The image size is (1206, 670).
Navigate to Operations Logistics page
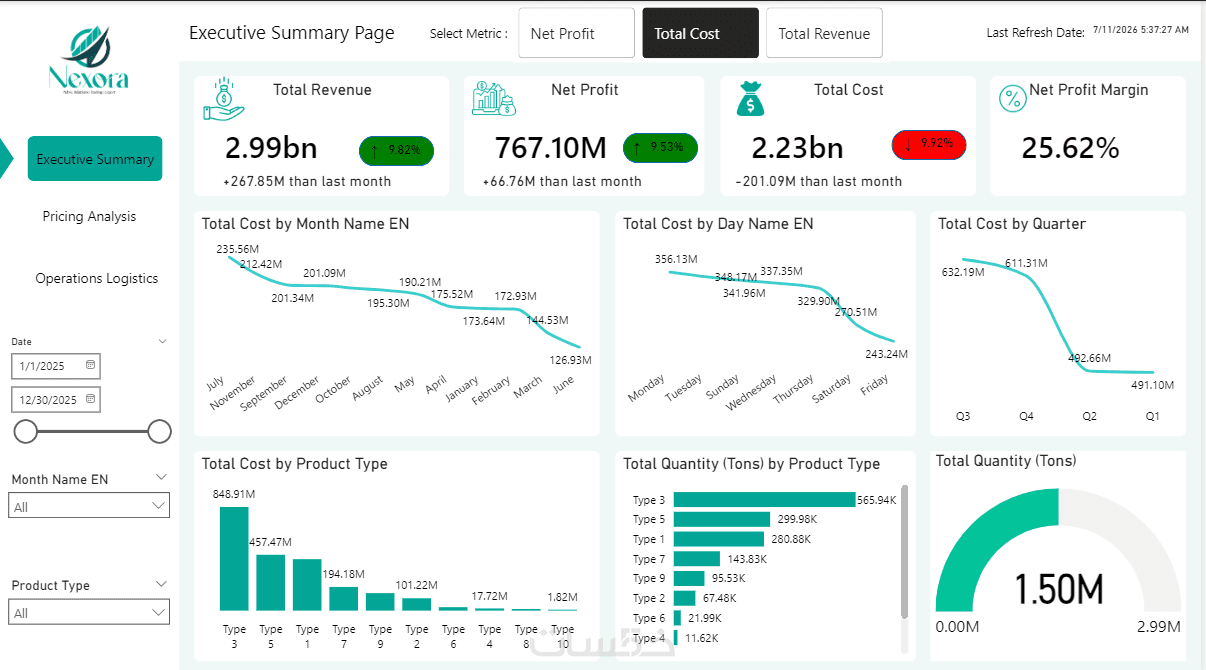click(x=97, y=278)
